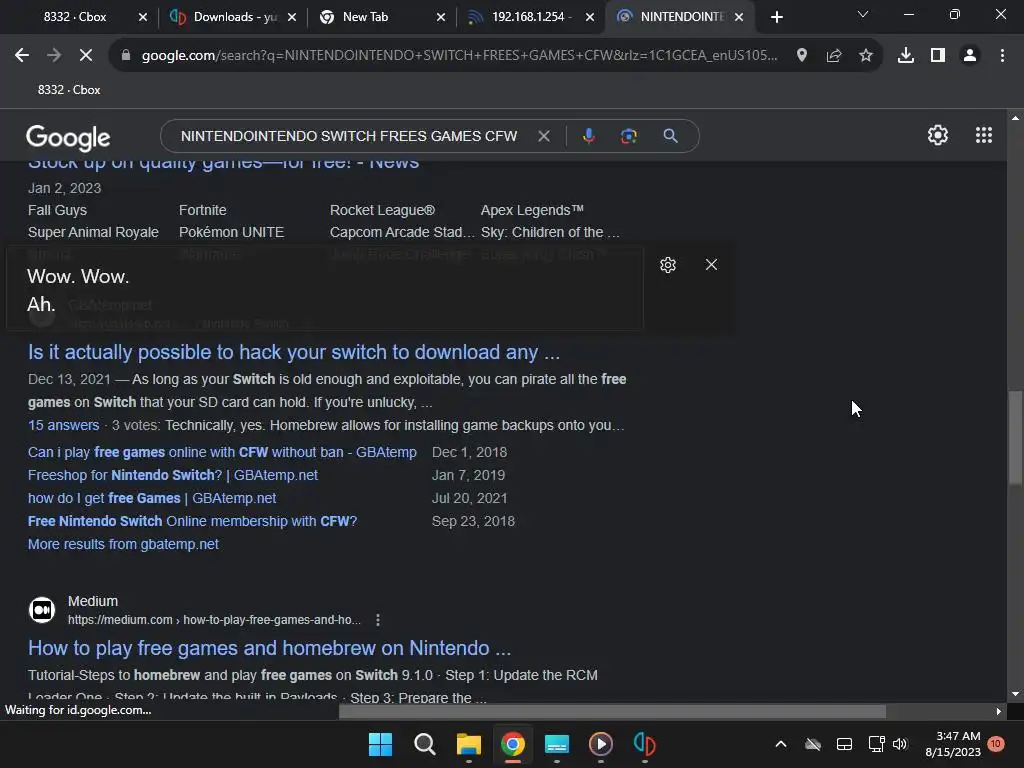This screenshot has height=768, width=1024.
Task: Open Google quick settings gear
Action: tap(938, 135)
